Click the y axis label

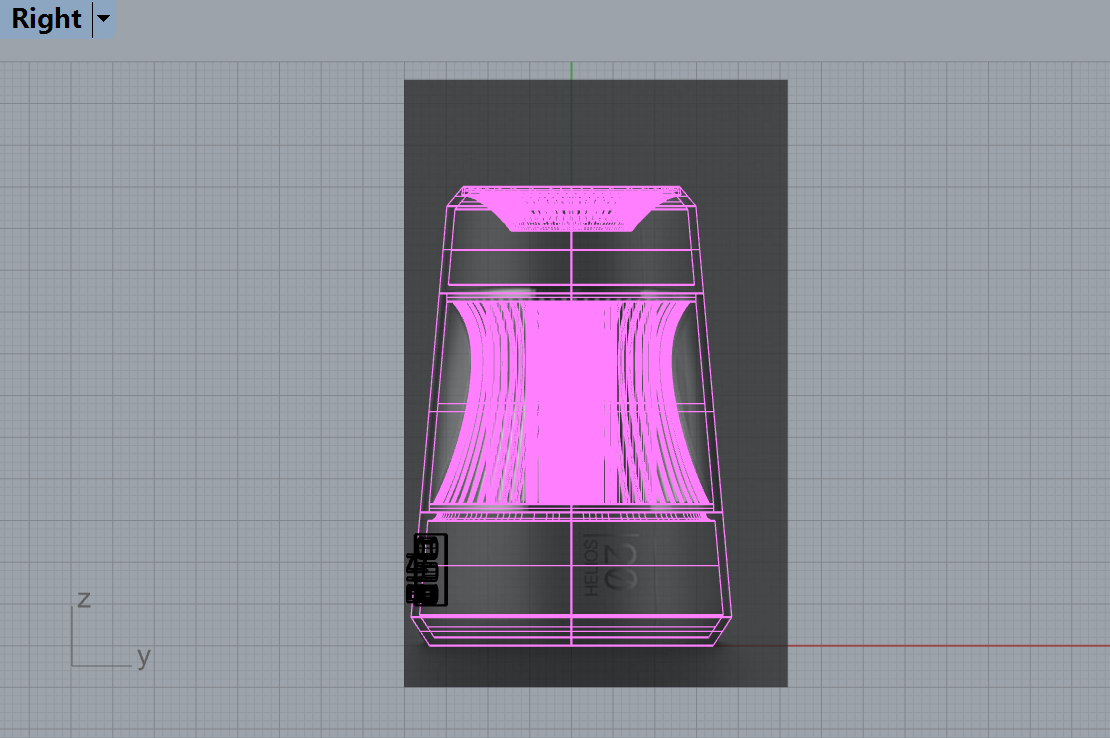coord(143,657)
